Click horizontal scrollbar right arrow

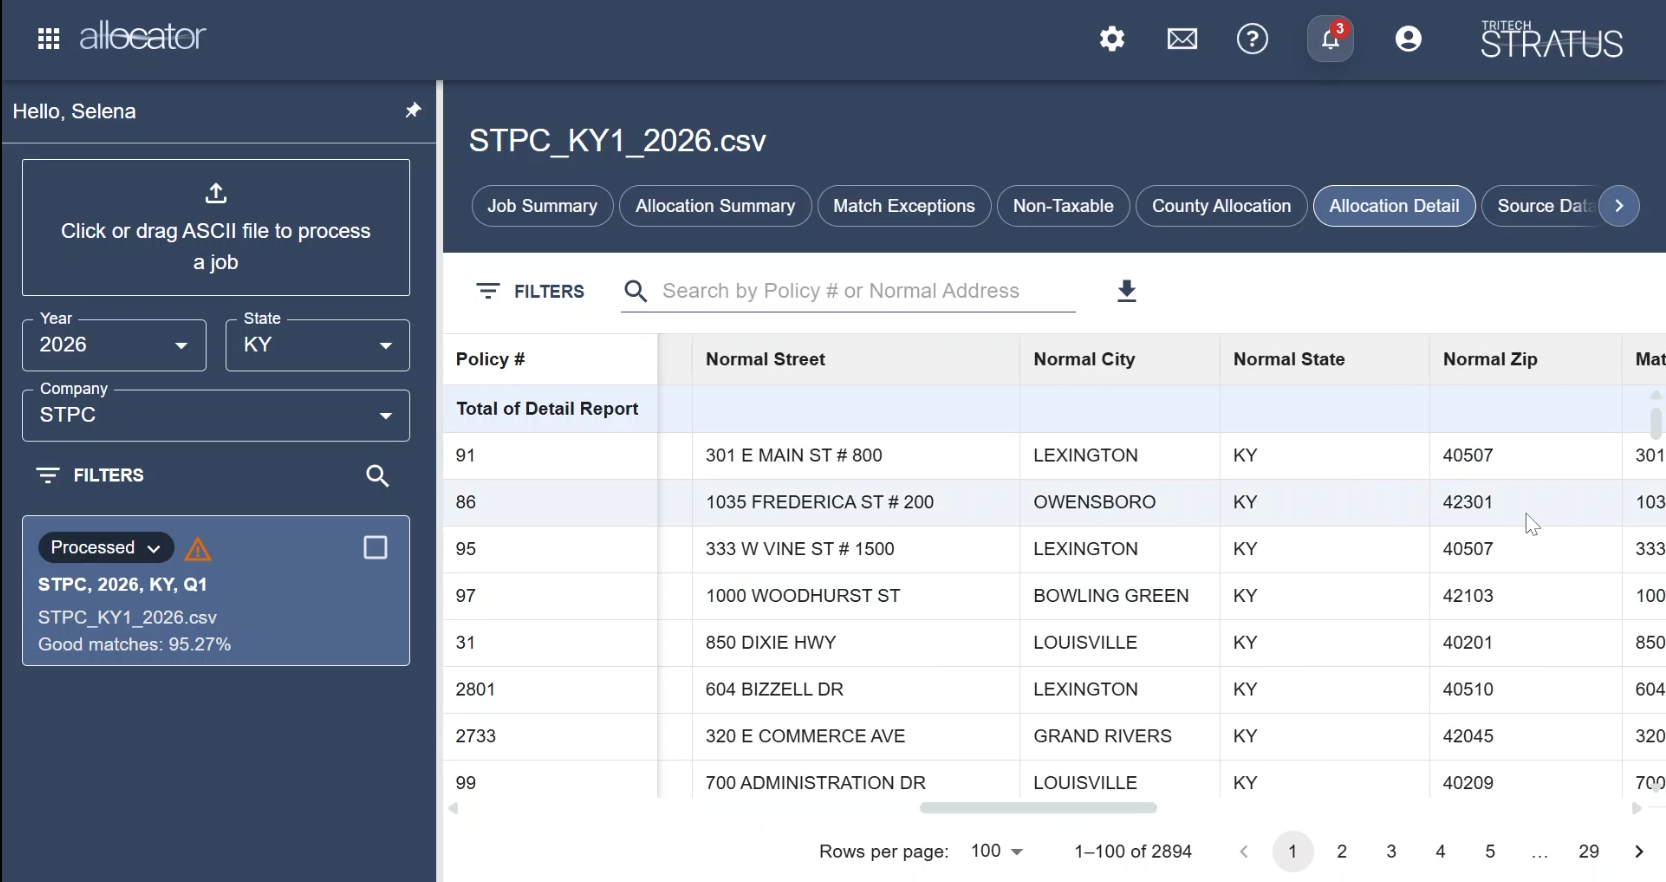click(x=1636, y=808)
